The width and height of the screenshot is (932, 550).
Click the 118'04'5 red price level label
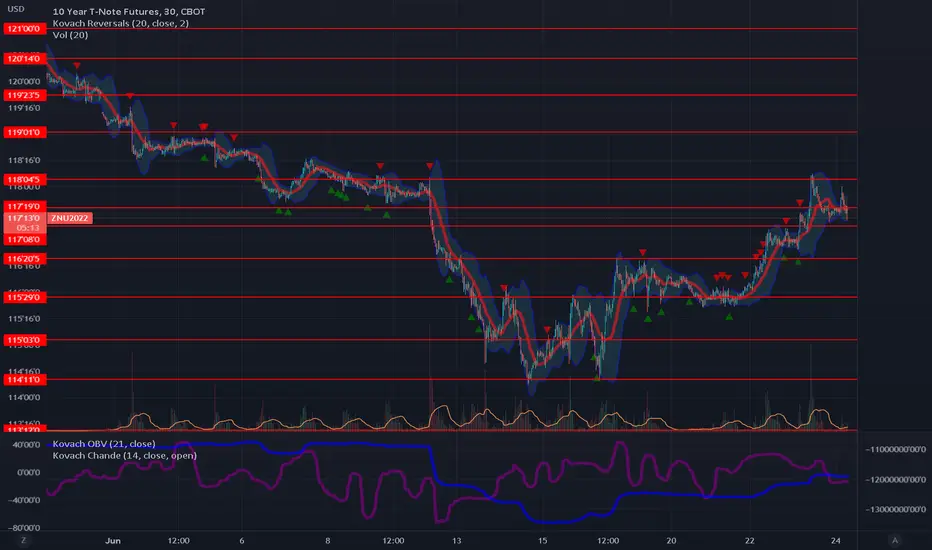click(x=24, y=179)
